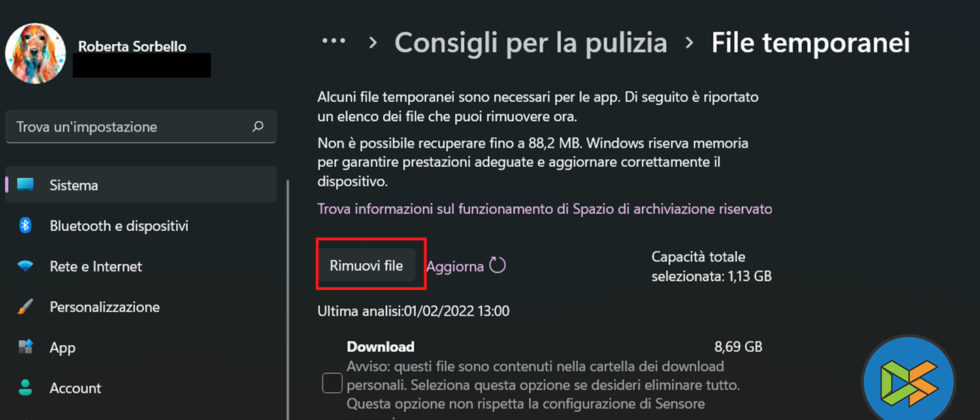This screenshot has height=420, width=980.
Task: Click the Aggiorna refresh spinner icon
Action: 497,265
